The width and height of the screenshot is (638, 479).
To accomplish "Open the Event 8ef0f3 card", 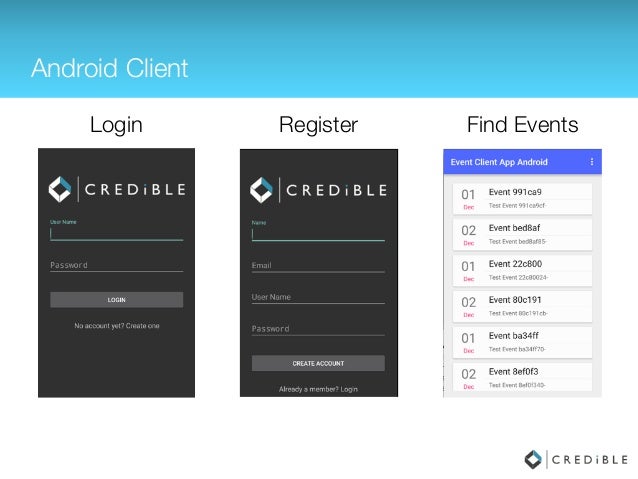I will (x=522, y=377).
